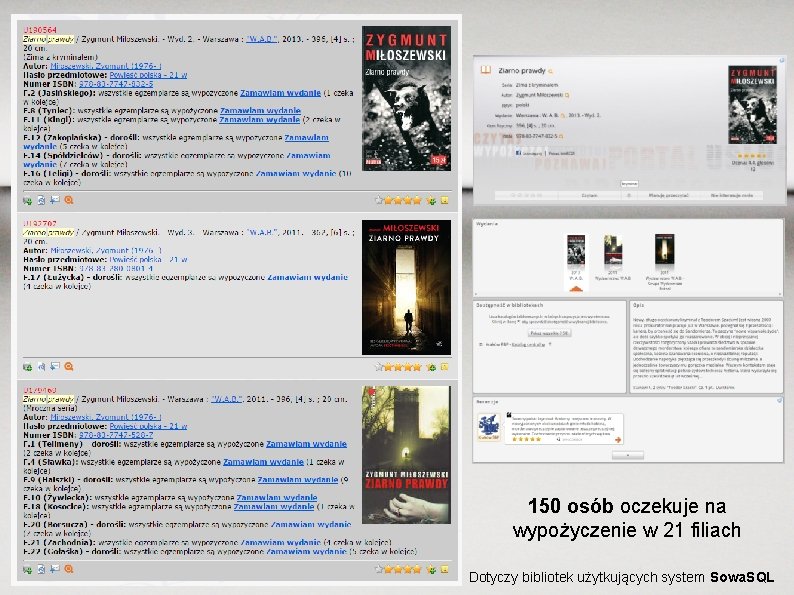Image resolution: width=794 pixels, height=595 pixels.
Task: Click the 'Pokaż wszystkie' button in the library availability panel
Action: (549, 333)
